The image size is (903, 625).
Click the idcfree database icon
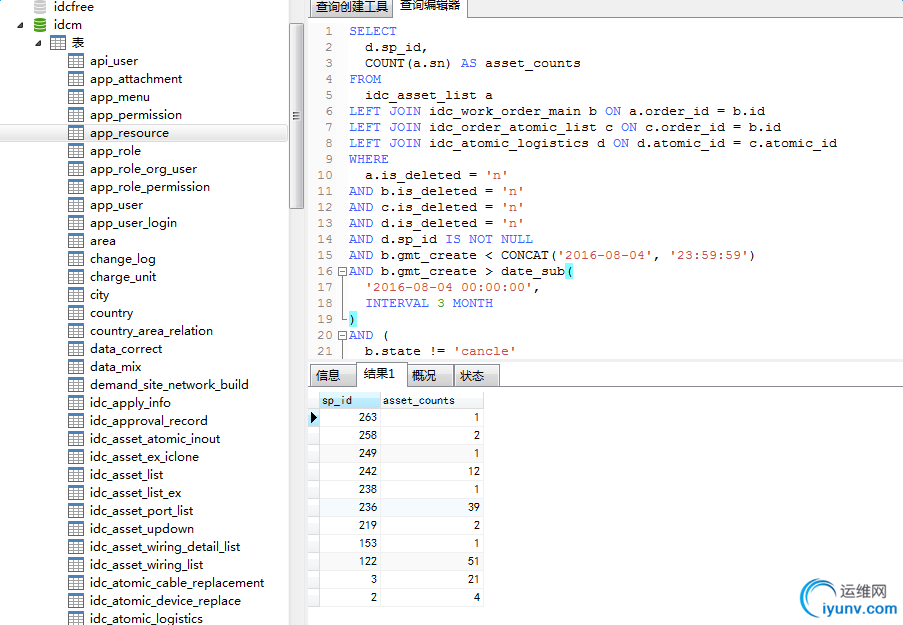click(x=40, y=7)
